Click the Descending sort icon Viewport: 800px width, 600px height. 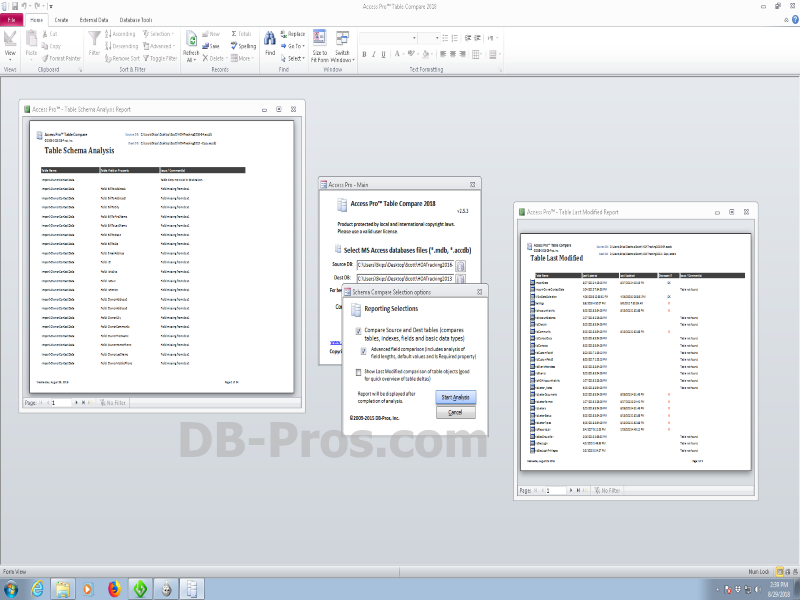(x=108, y=46)
